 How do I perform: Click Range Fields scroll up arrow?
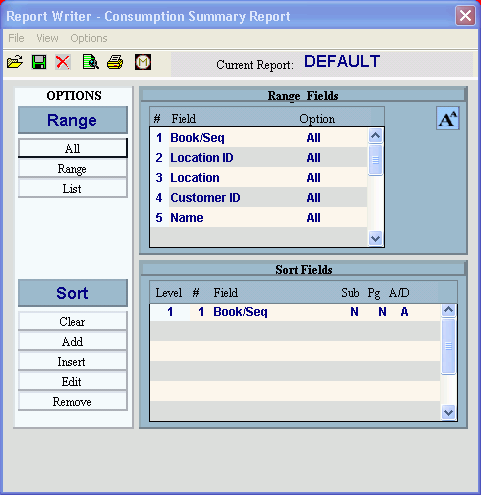[376, 135]
